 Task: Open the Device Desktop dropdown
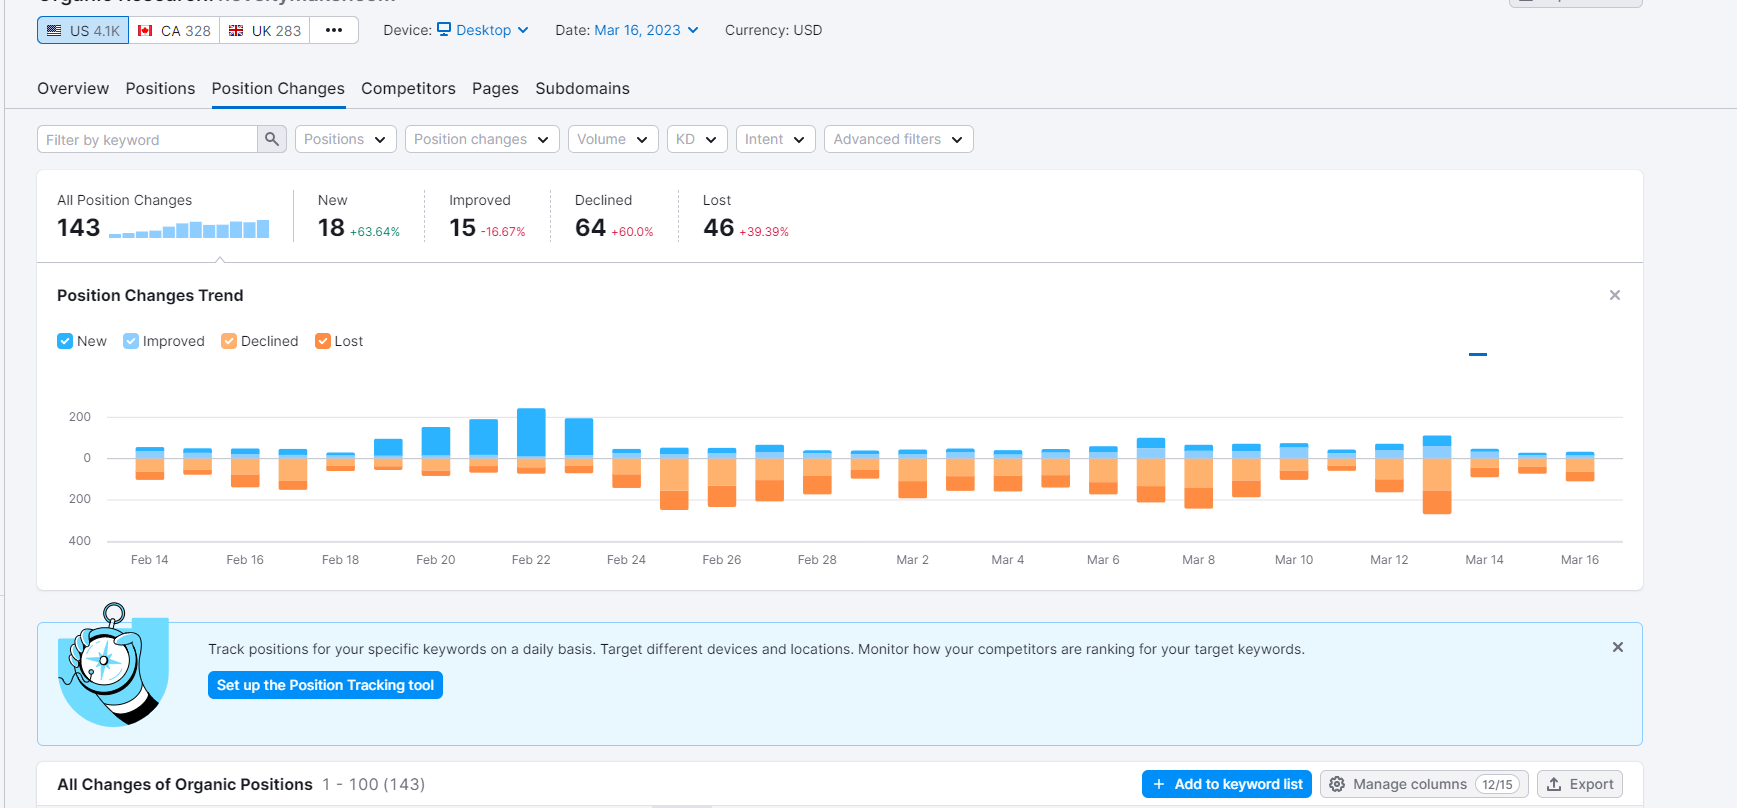tap(483, 30)
